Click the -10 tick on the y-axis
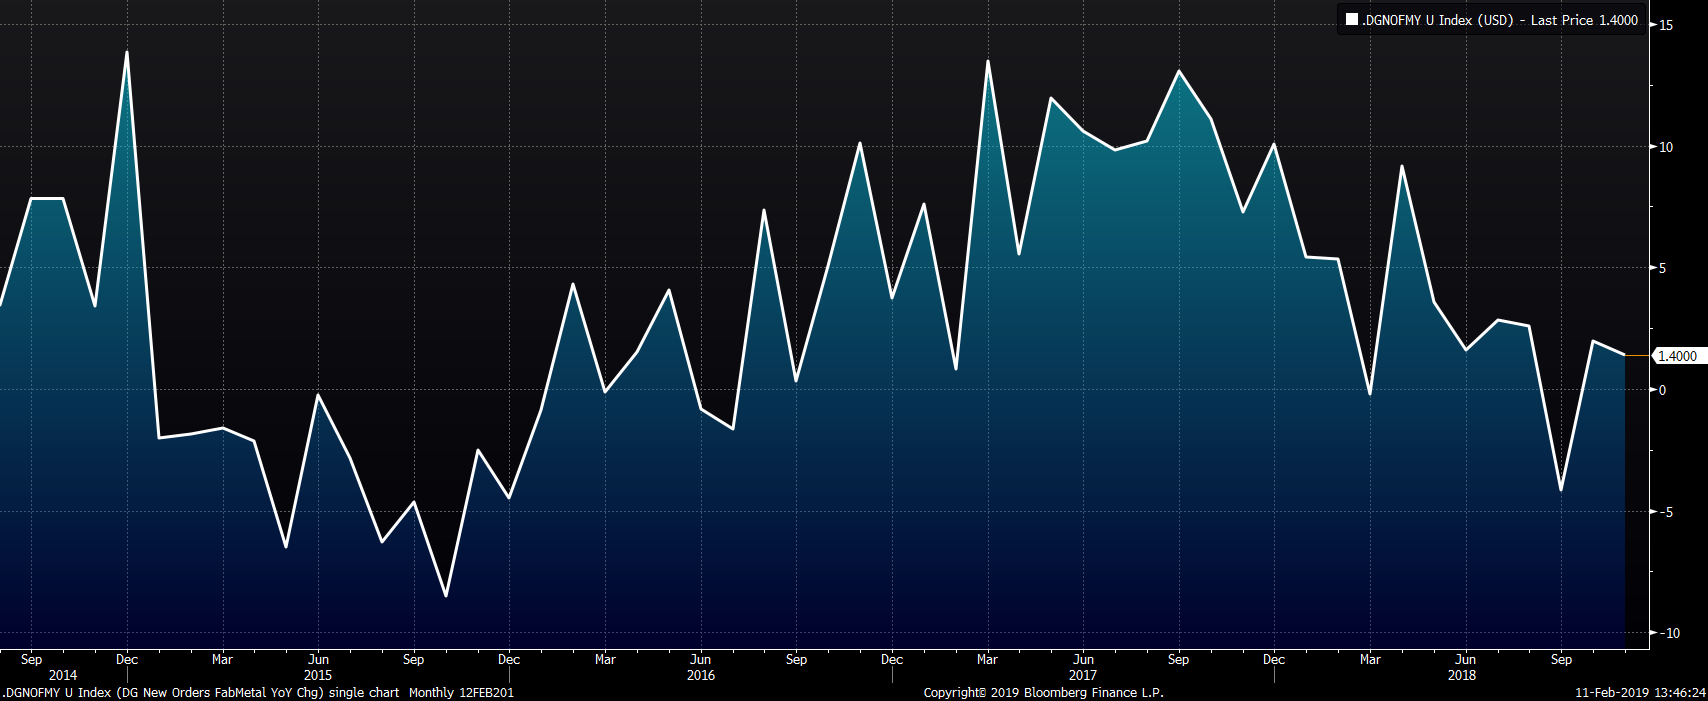This screenshot has width=1708, height=701. click(x=1666, y=633)
